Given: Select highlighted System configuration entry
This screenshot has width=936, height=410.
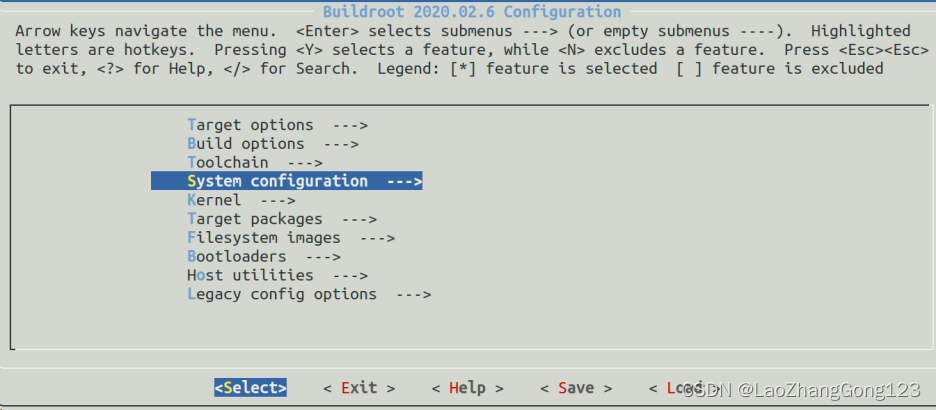Looking at the screenshot, I should [287, 181].
